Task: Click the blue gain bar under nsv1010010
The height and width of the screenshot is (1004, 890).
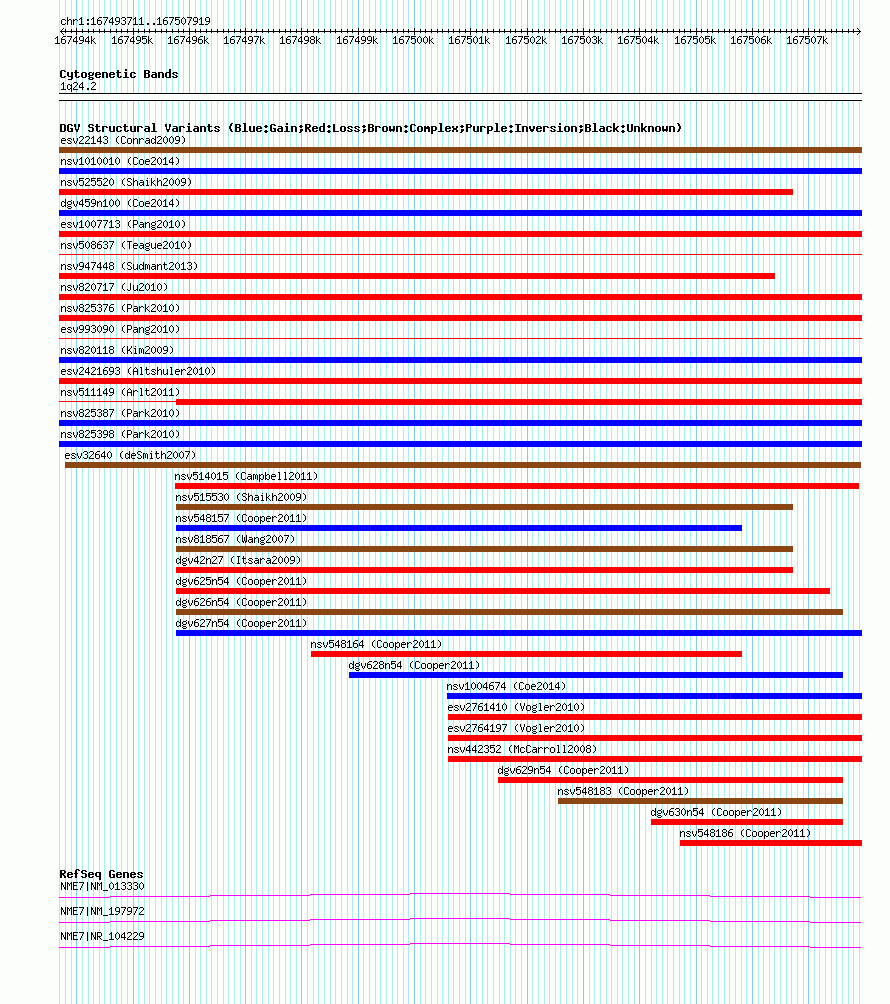Action: tap(460, 172)
